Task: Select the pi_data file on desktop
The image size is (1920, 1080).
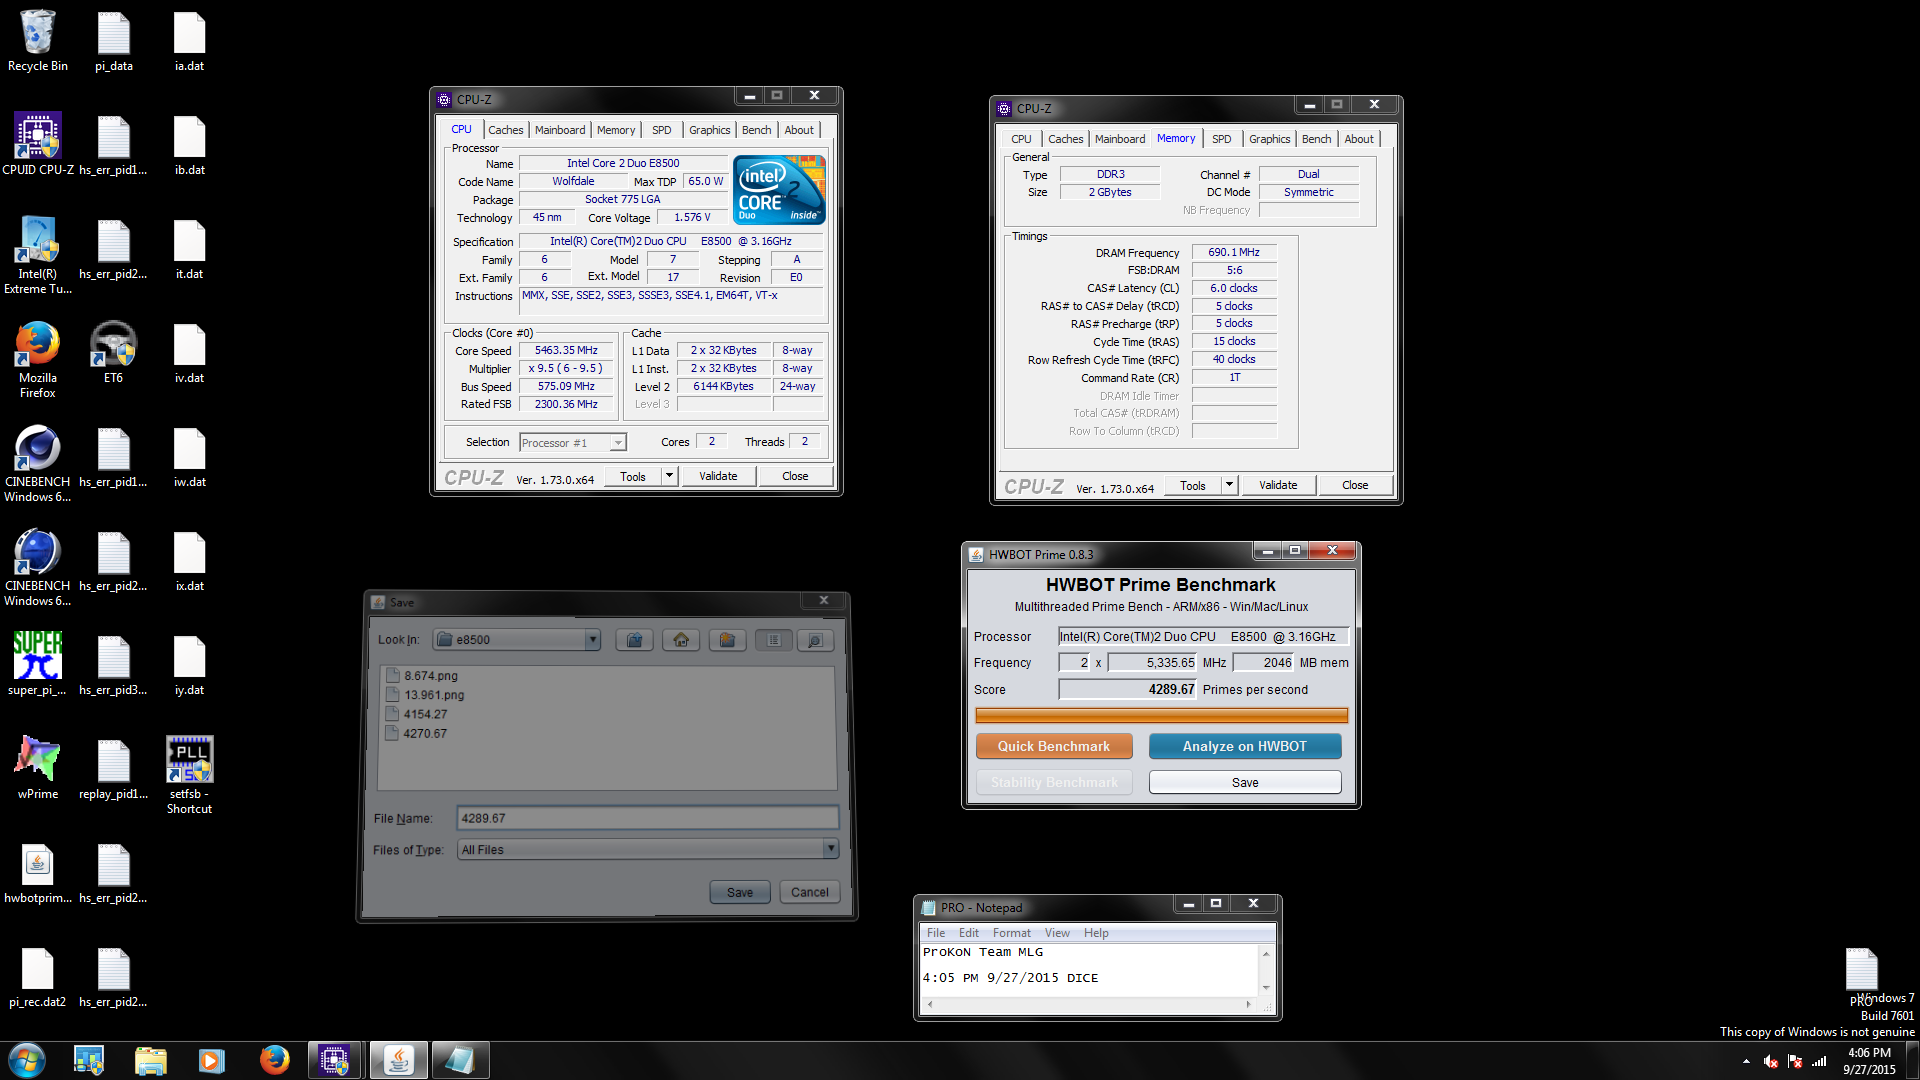Action: pyautogui.click(x=113, y=41)
